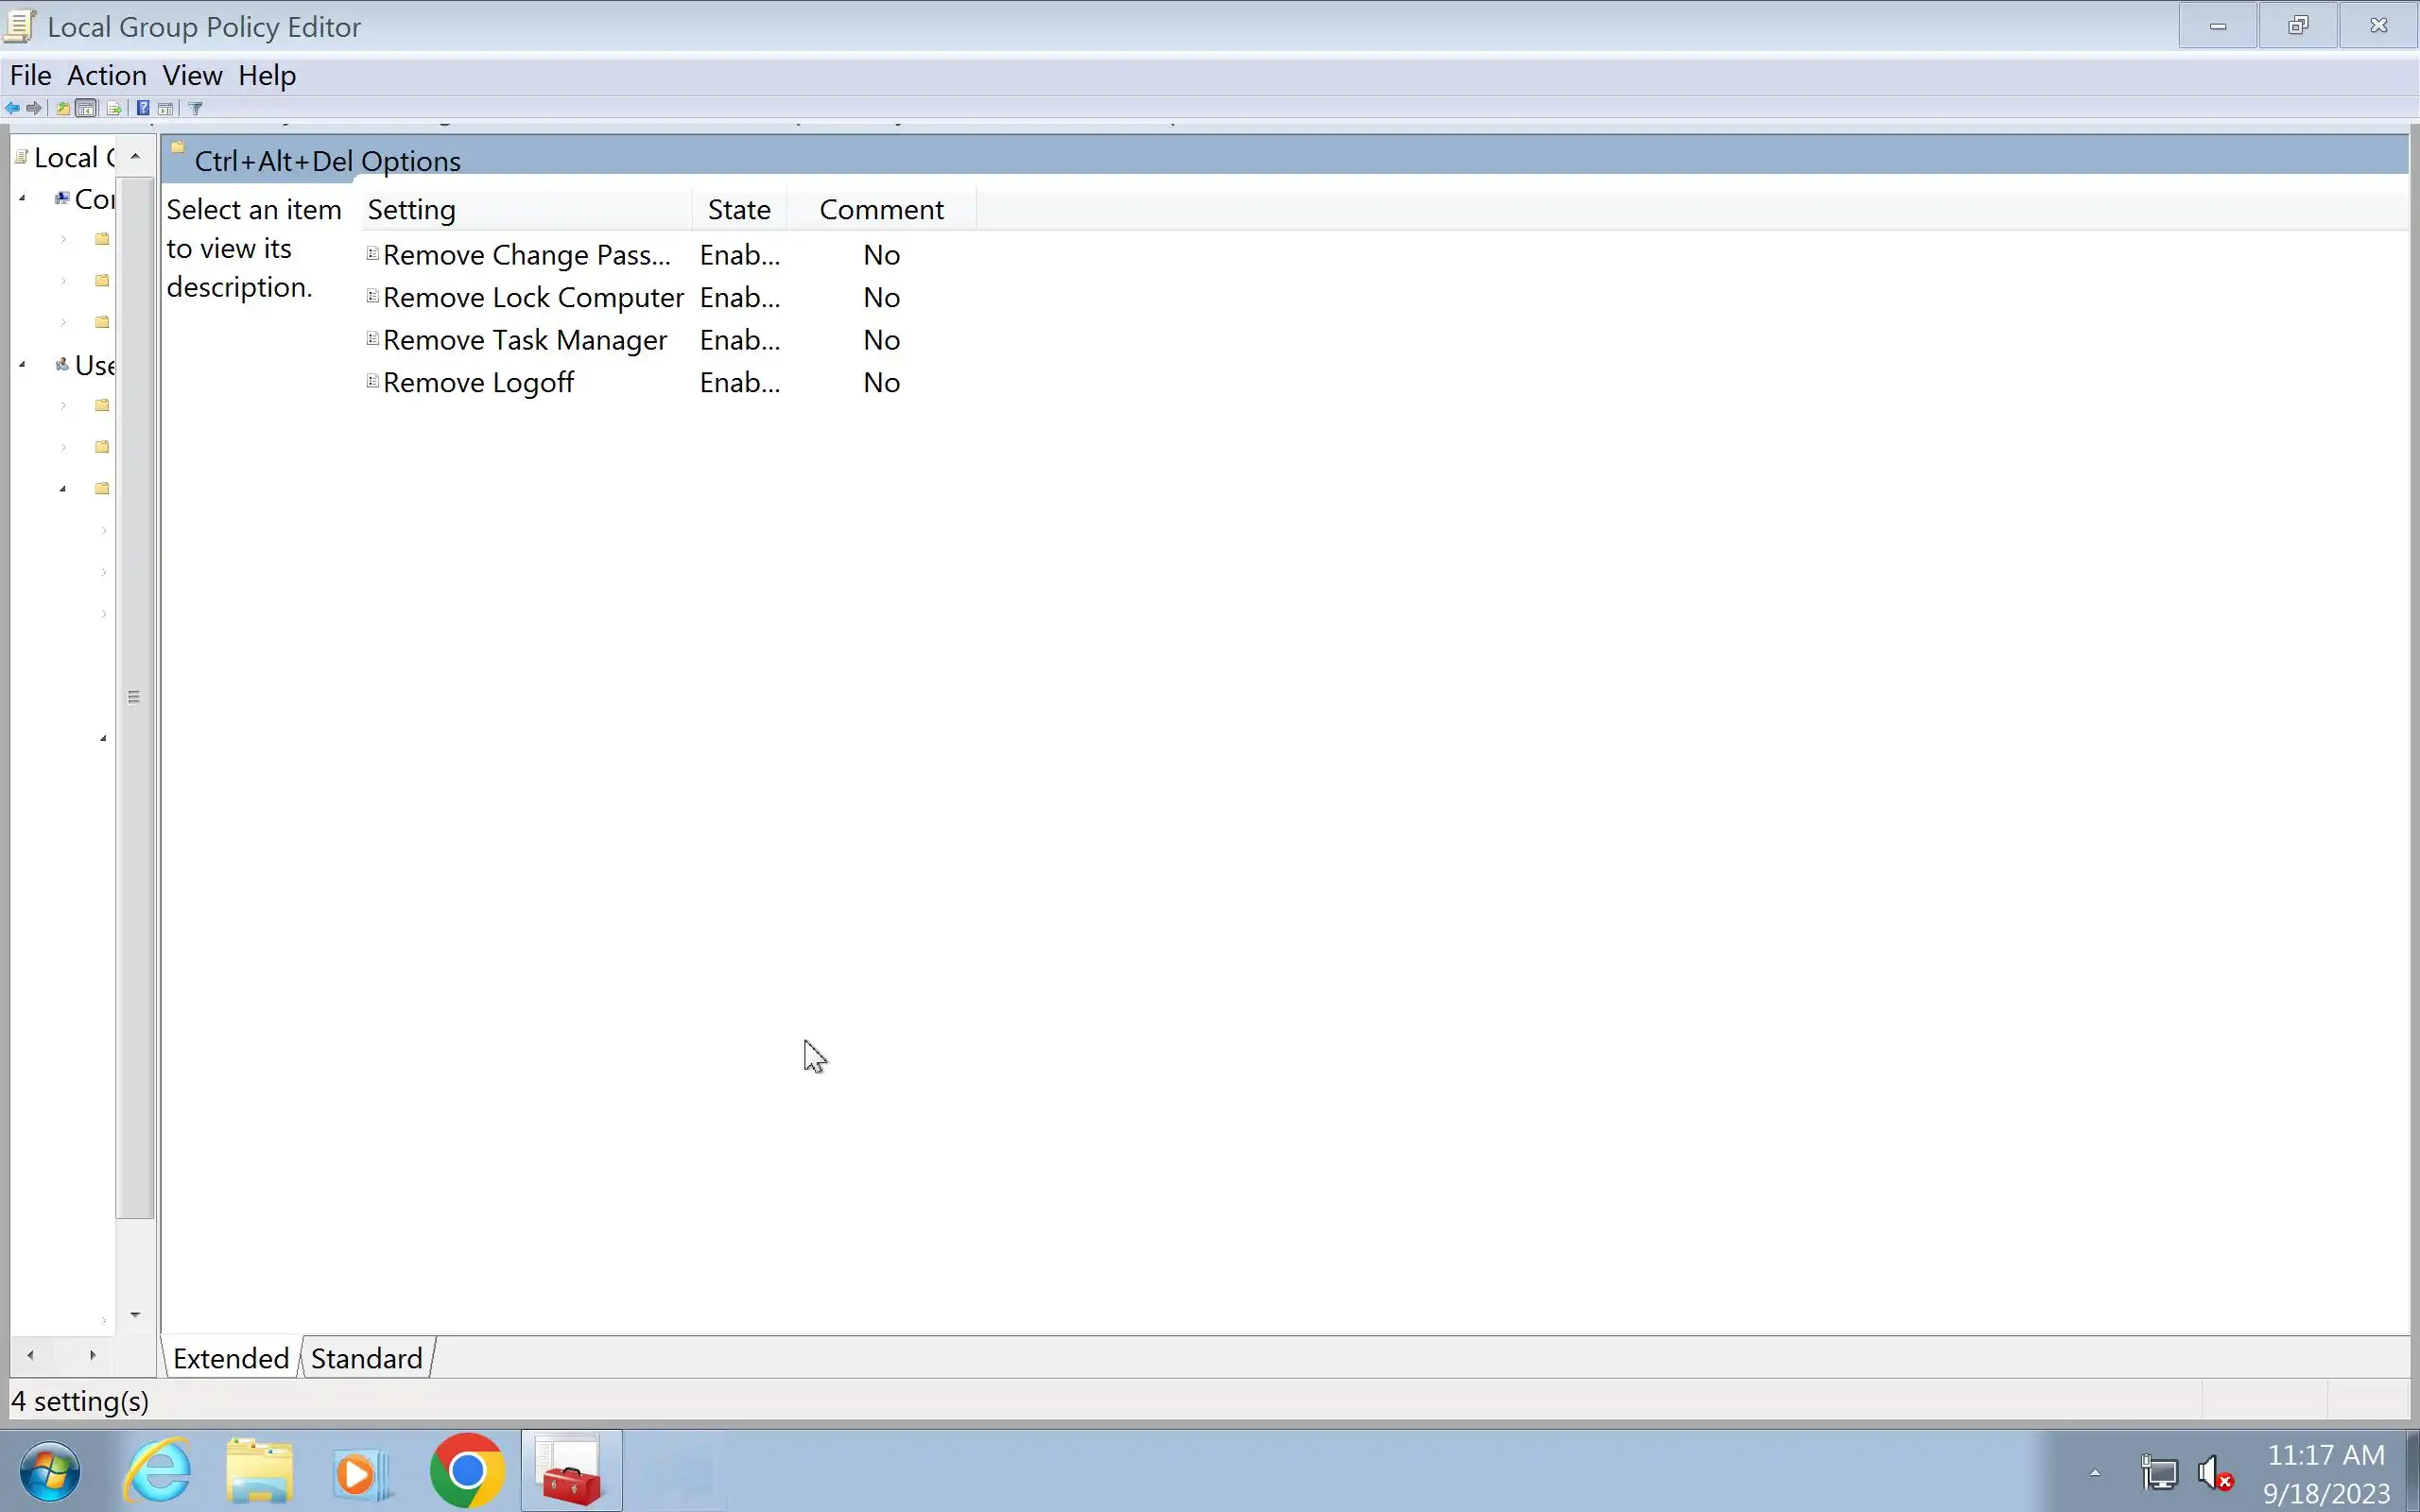
Task: Click the Filter funnel toolbar icon
Action: (196, 108)
